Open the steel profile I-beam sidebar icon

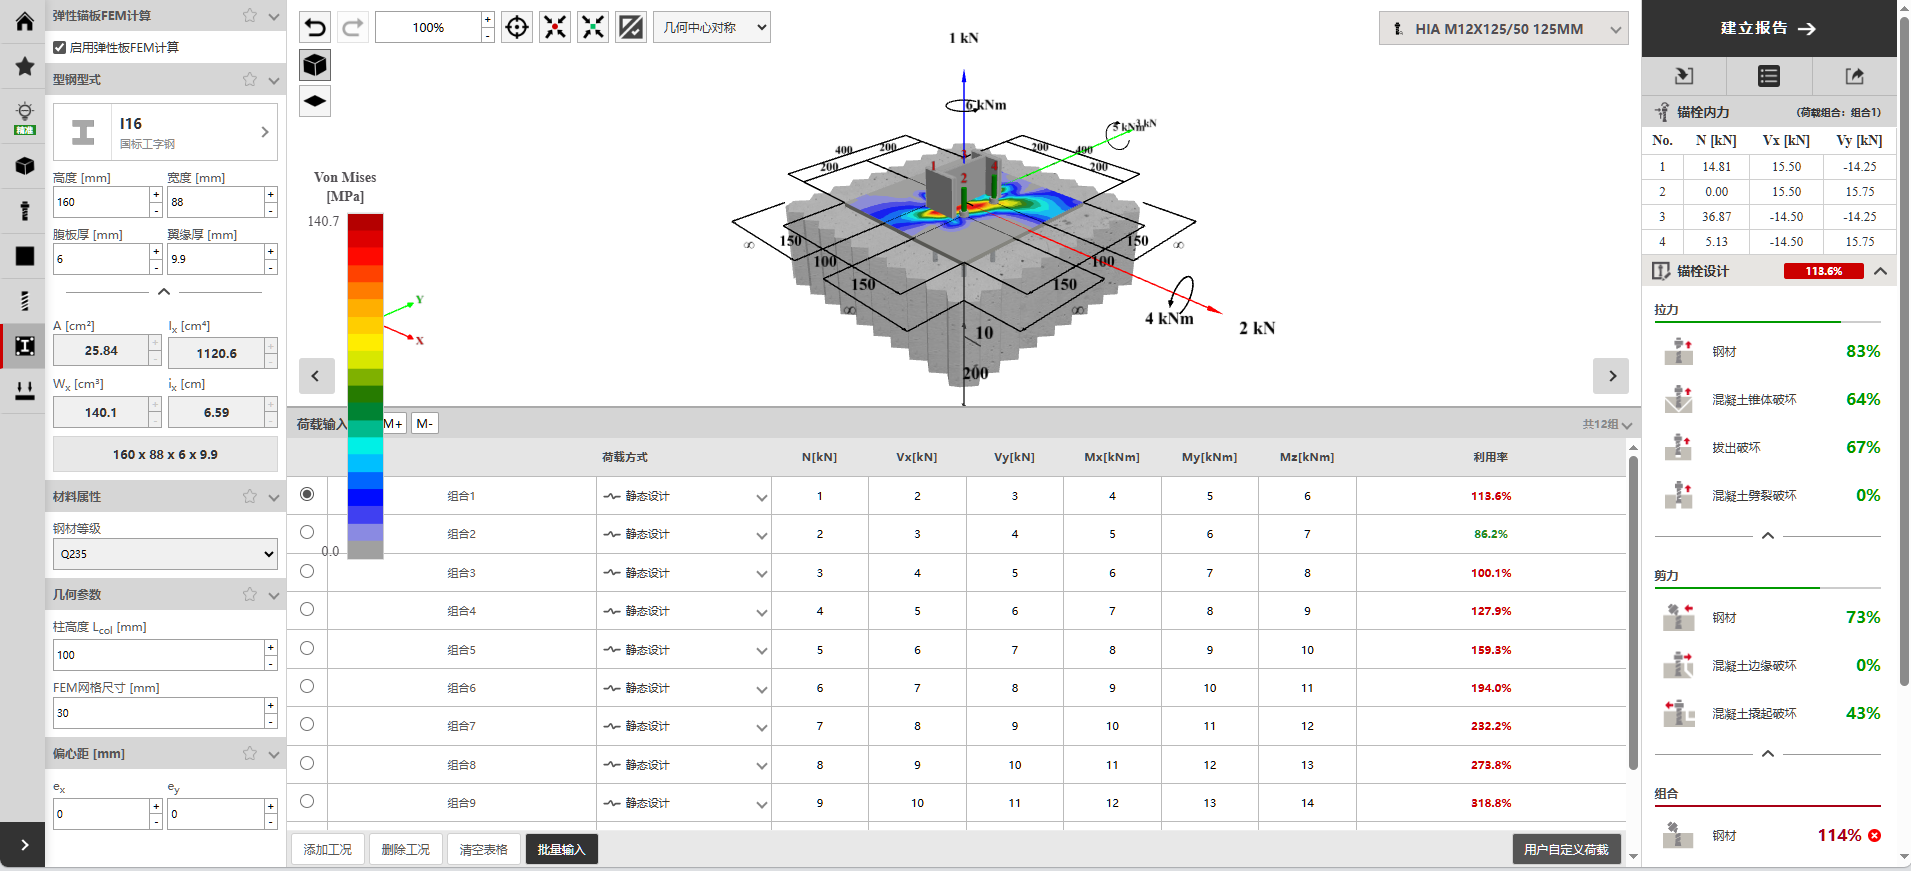pos(24,345)
